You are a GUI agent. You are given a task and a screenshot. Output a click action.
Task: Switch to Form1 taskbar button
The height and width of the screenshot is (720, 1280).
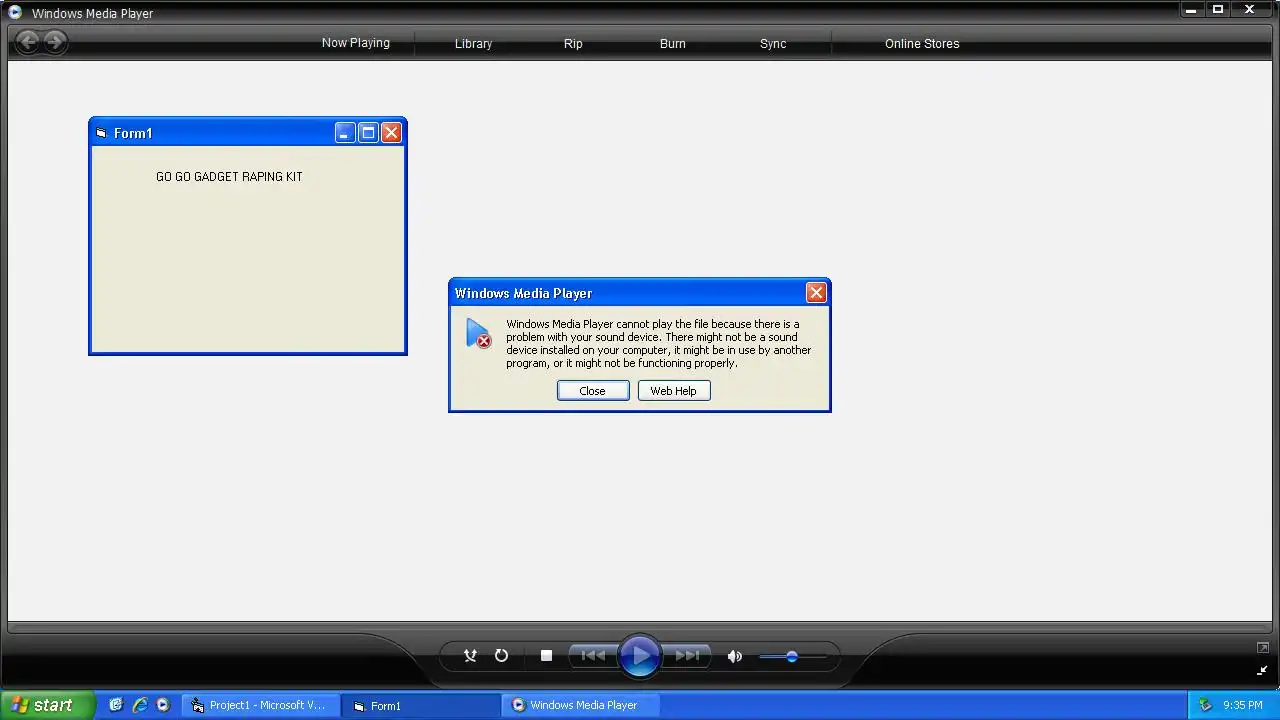point(421,705)
